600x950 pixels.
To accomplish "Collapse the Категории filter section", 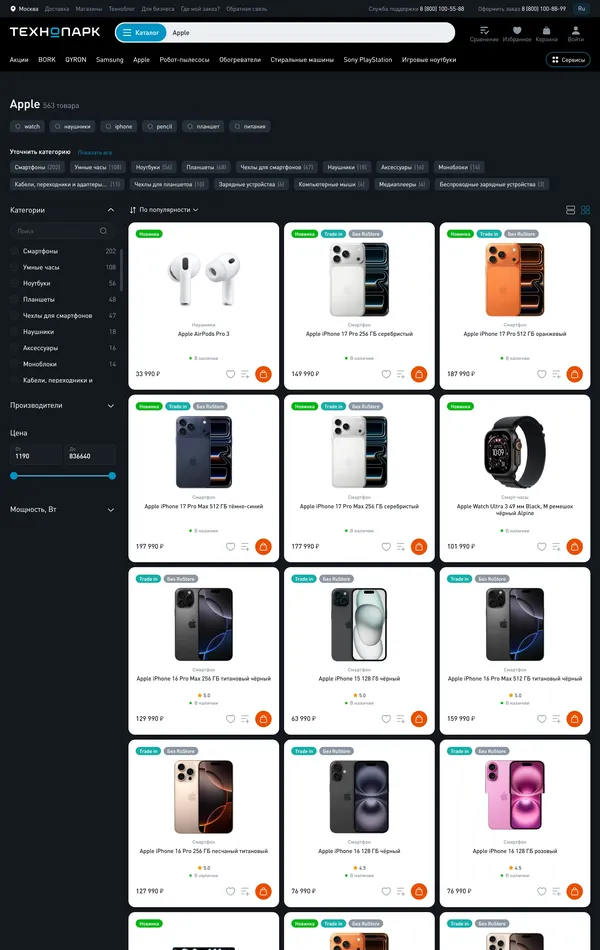I will (x=110, y=211).
